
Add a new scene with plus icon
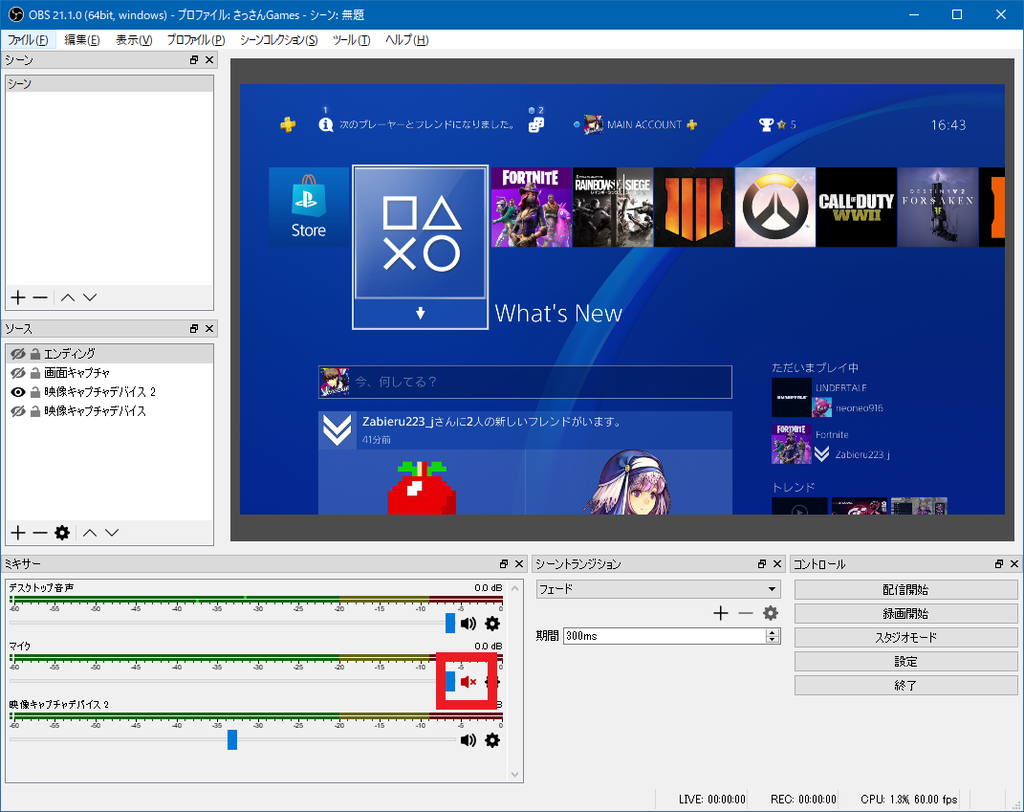[x=18, y=298]
